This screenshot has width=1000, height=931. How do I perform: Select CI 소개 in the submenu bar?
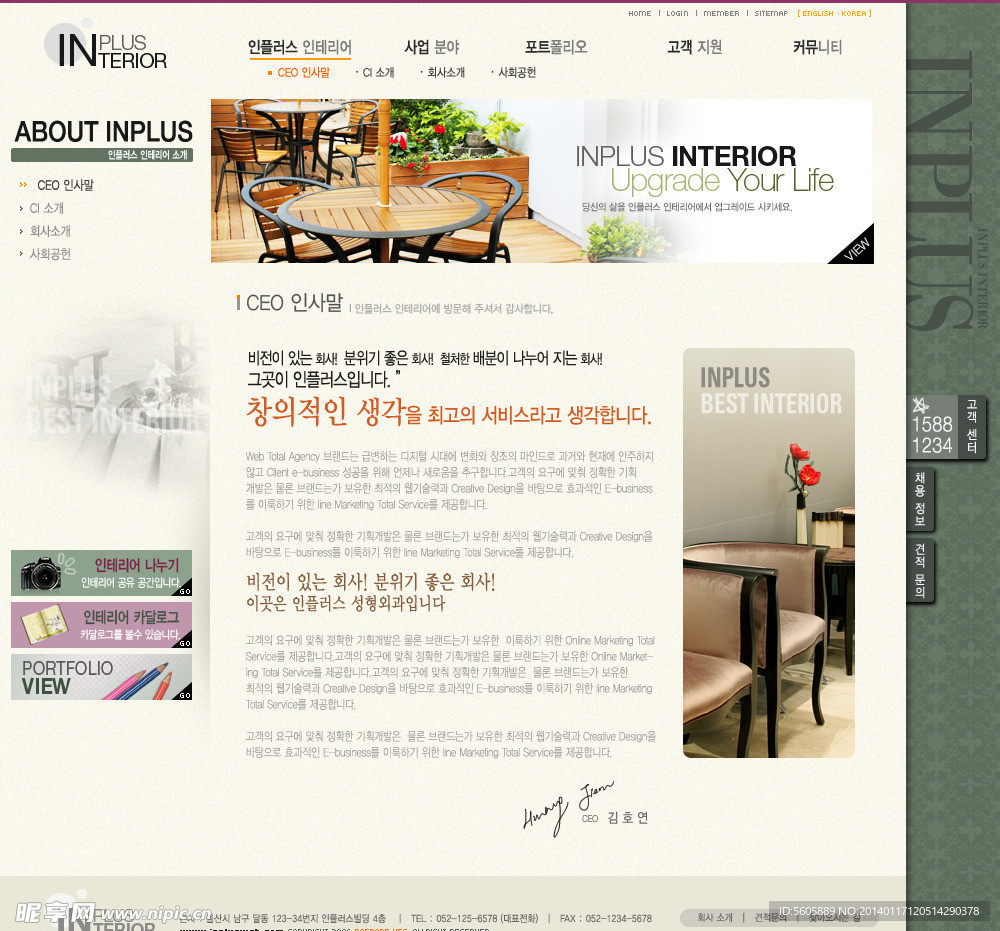tap(378, 73)
